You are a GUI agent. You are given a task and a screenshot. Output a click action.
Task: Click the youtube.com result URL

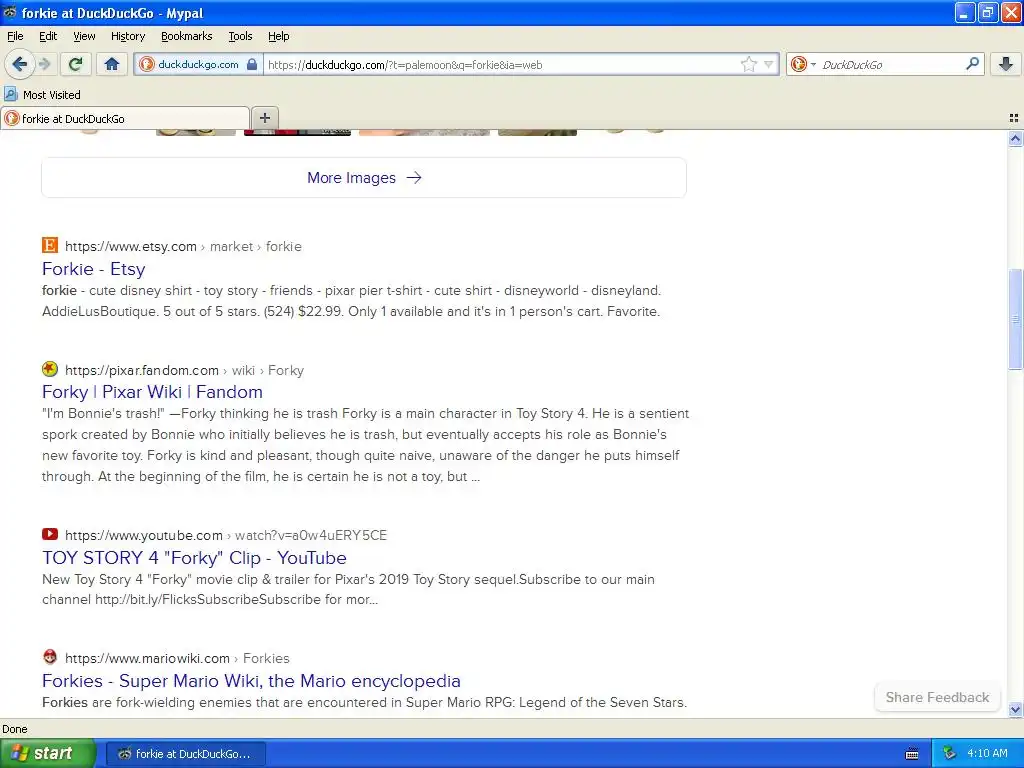click(226, 536)
